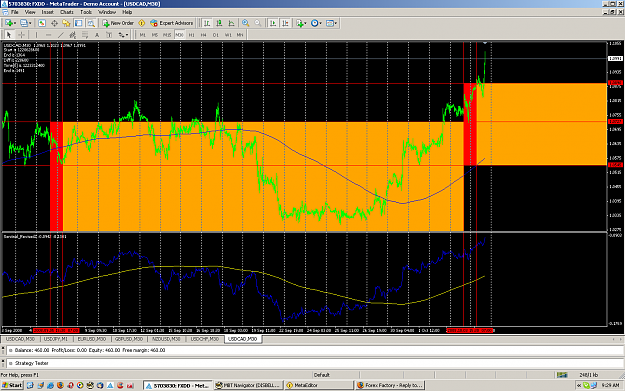
Task: Click the connection status 248/1 kb
Action: [588, 375]
